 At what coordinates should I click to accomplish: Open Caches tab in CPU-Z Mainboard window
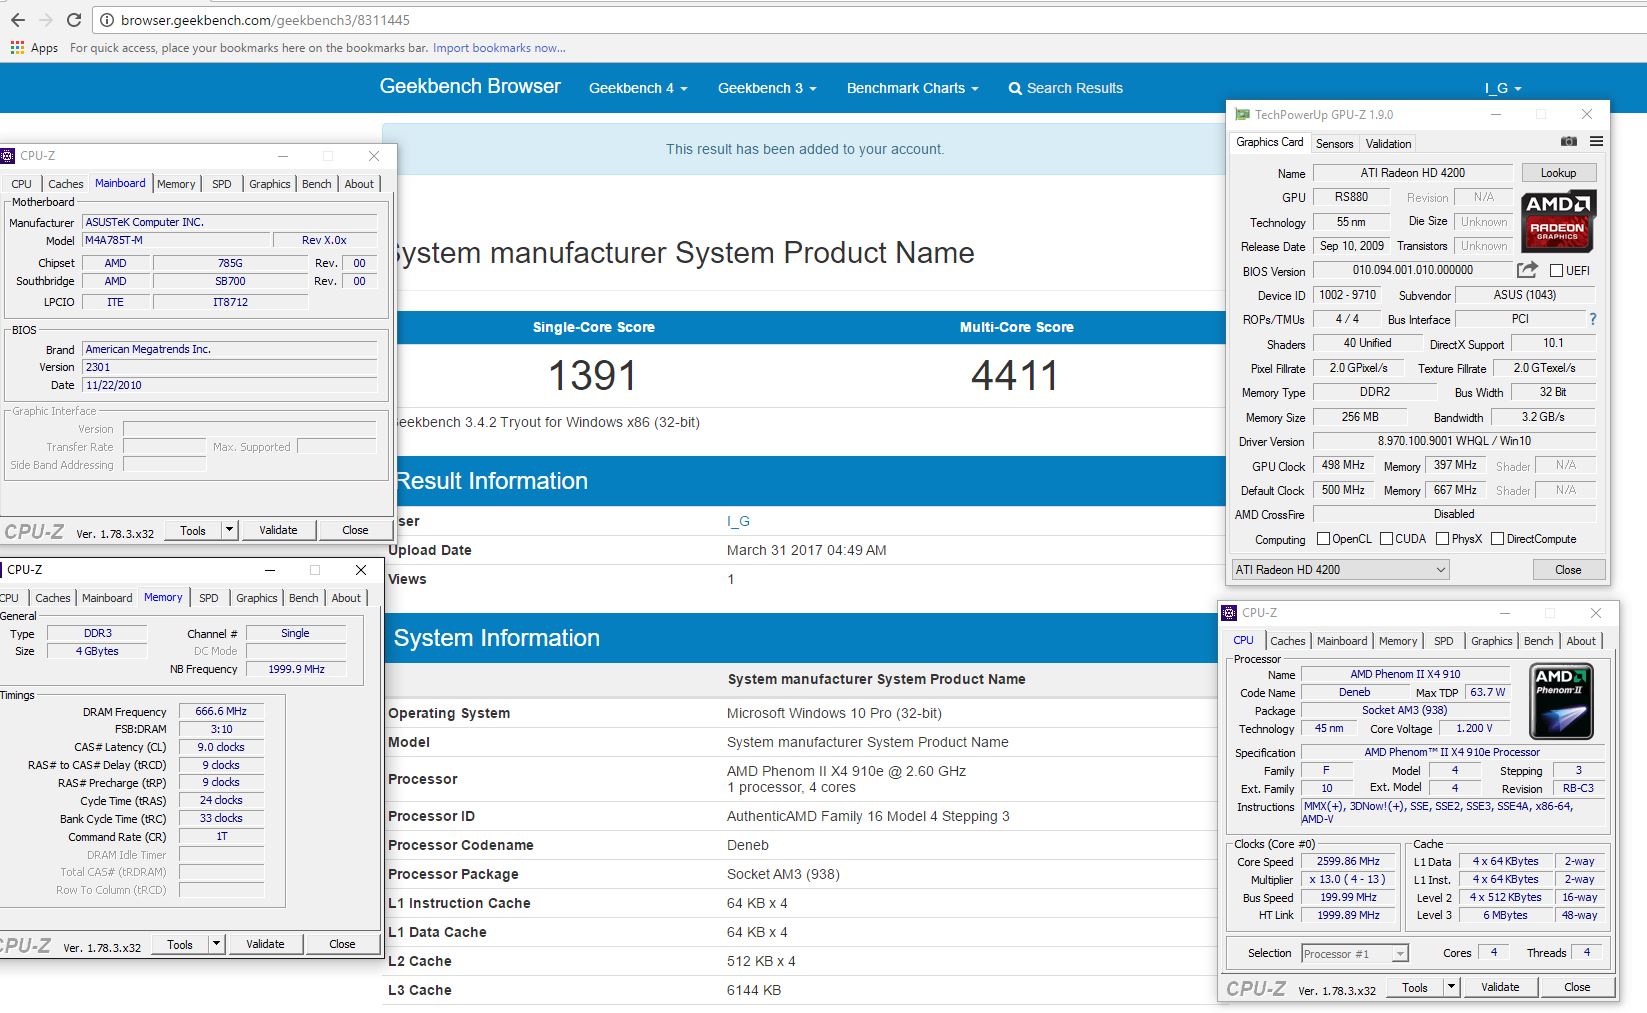[x=66, y=184]
